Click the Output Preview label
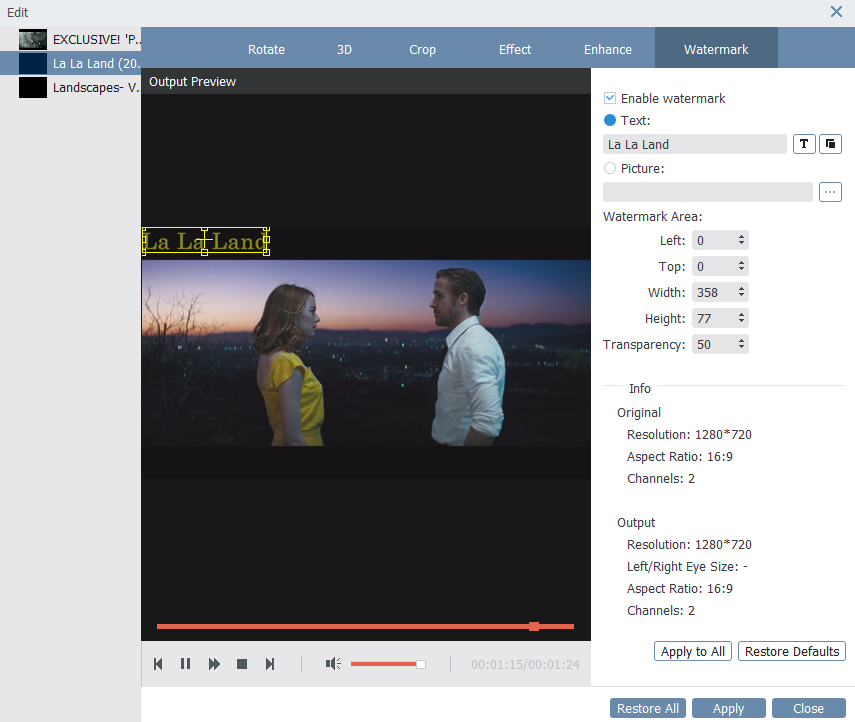The width and height of the screenshot is (855, 722). tap(192, 82)
